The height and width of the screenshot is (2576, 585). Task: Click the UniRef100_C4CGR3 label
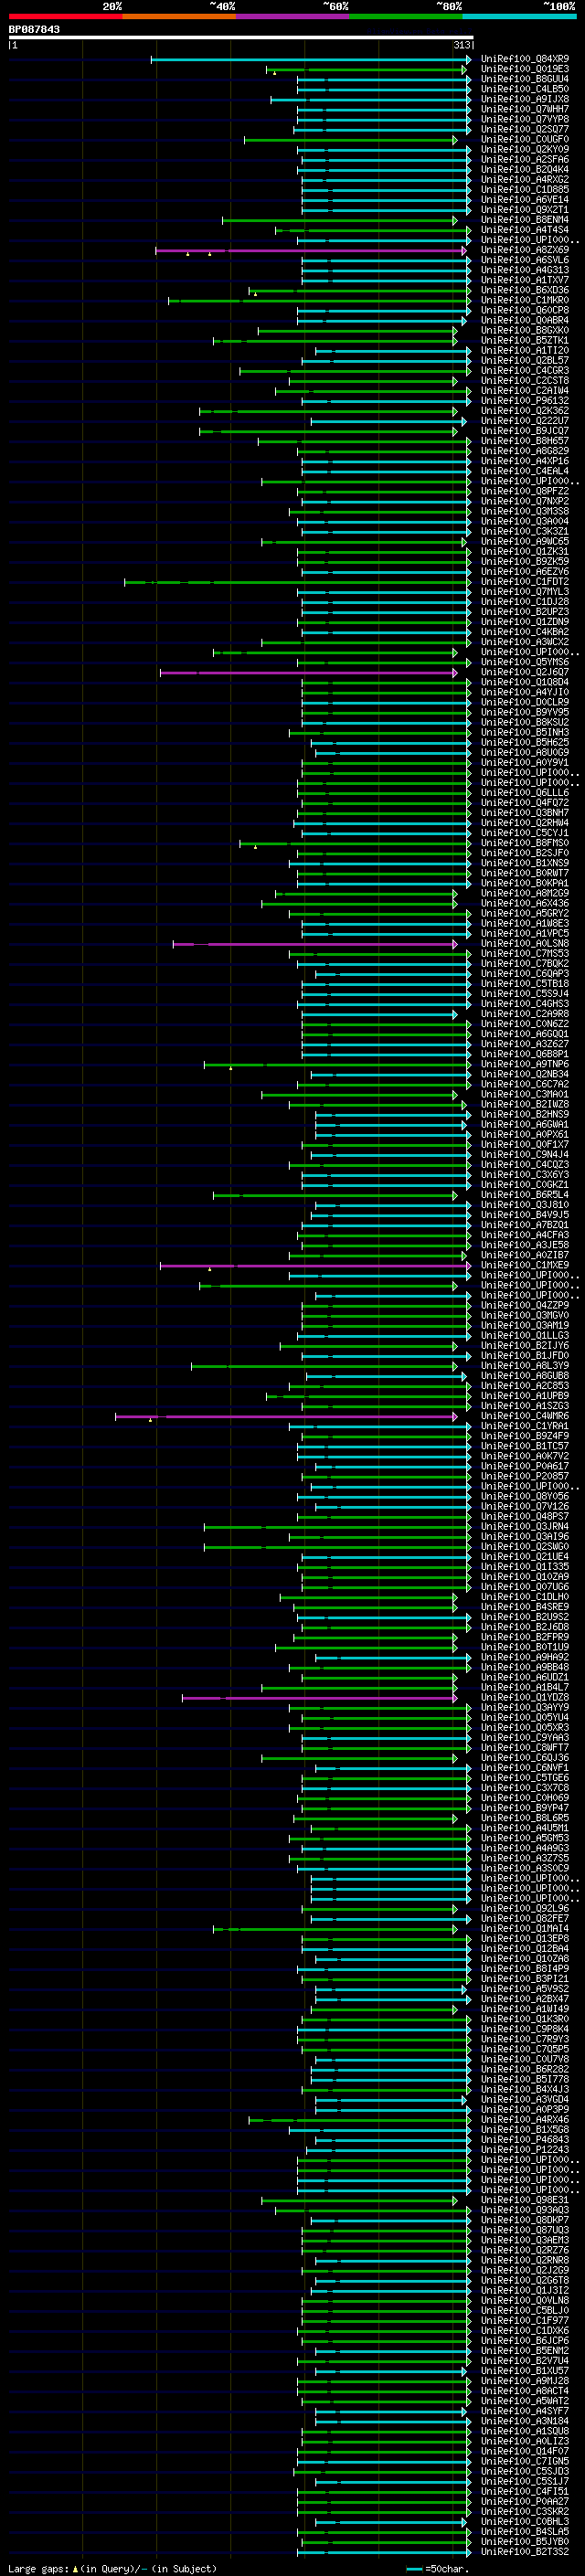coord(524,371)
